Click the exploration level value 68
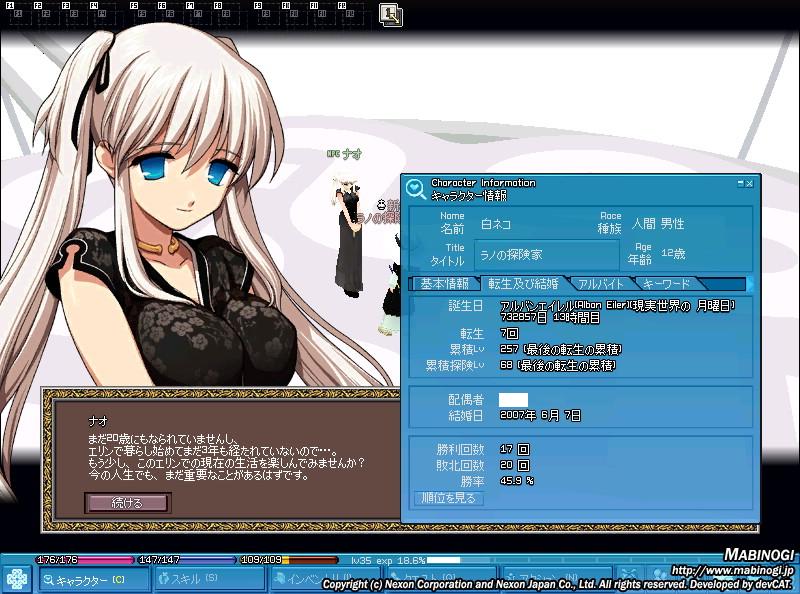Image resolution: width=800 pixels, height=594 pixels. (506, 365)
